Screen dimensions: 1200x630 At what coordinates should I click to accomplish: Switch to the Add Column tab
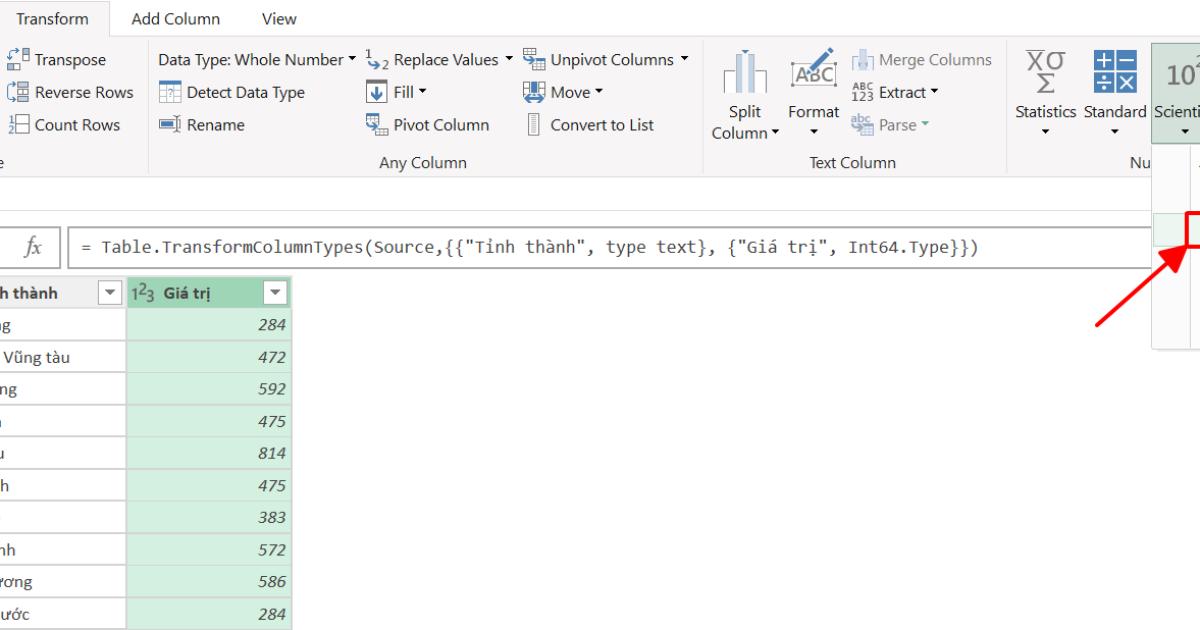coord(176,18)
